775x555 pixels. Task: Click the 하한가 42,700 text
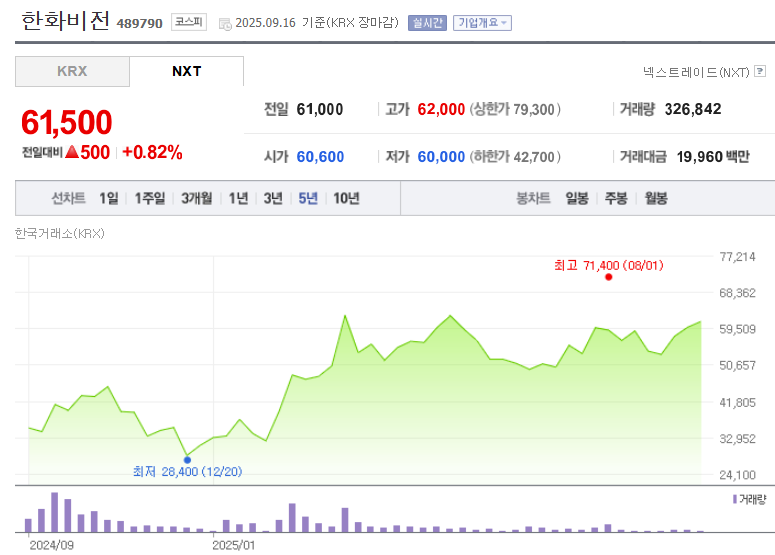pyautogui.click(x=515, y=157)
